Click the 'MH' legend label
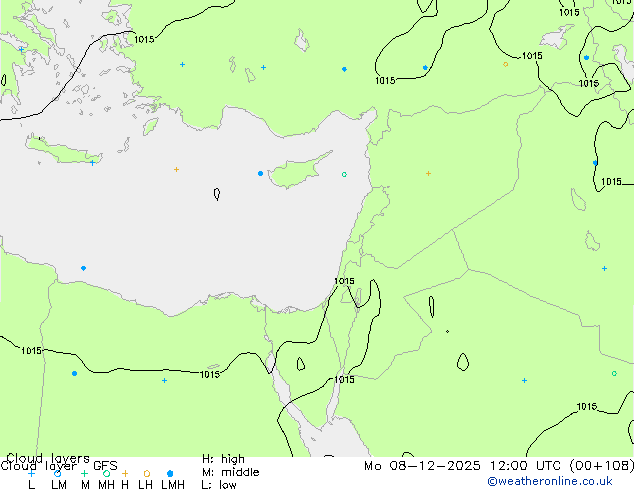Viewport: 634px width, 490px height. click(106, 484)
